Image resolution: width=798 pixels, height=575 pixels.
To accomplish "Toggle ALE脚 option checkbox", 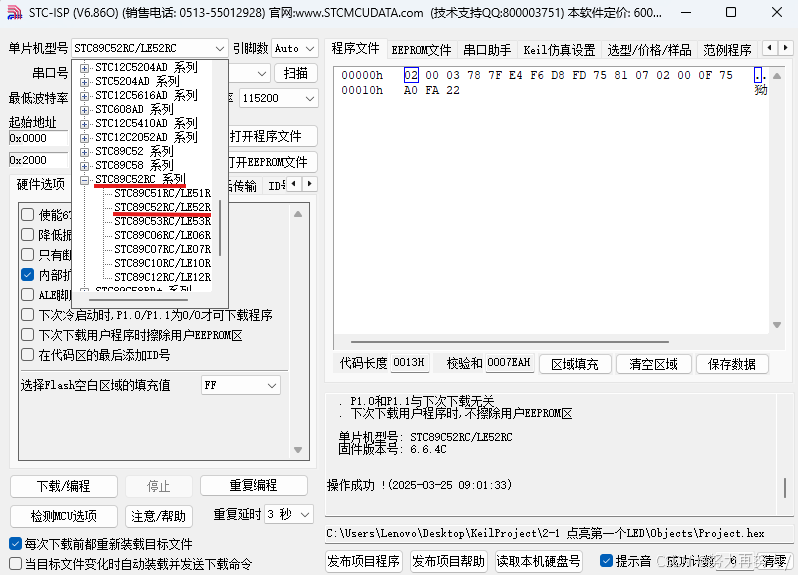I will 27,295.
